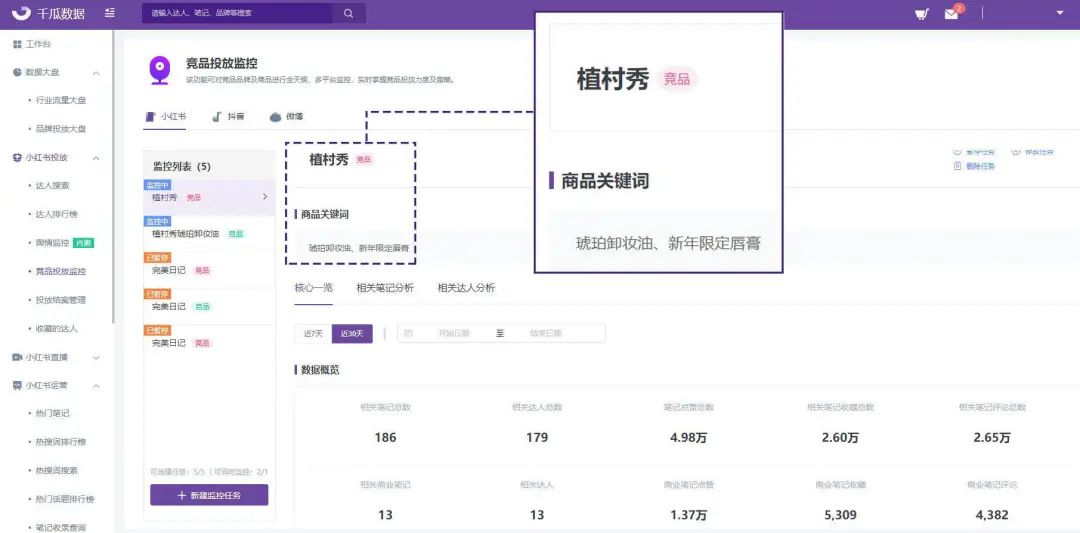Click the 小红书投放 sidebar icon
This screenshot has width=1080, height=533.
(x=17, y=158)
